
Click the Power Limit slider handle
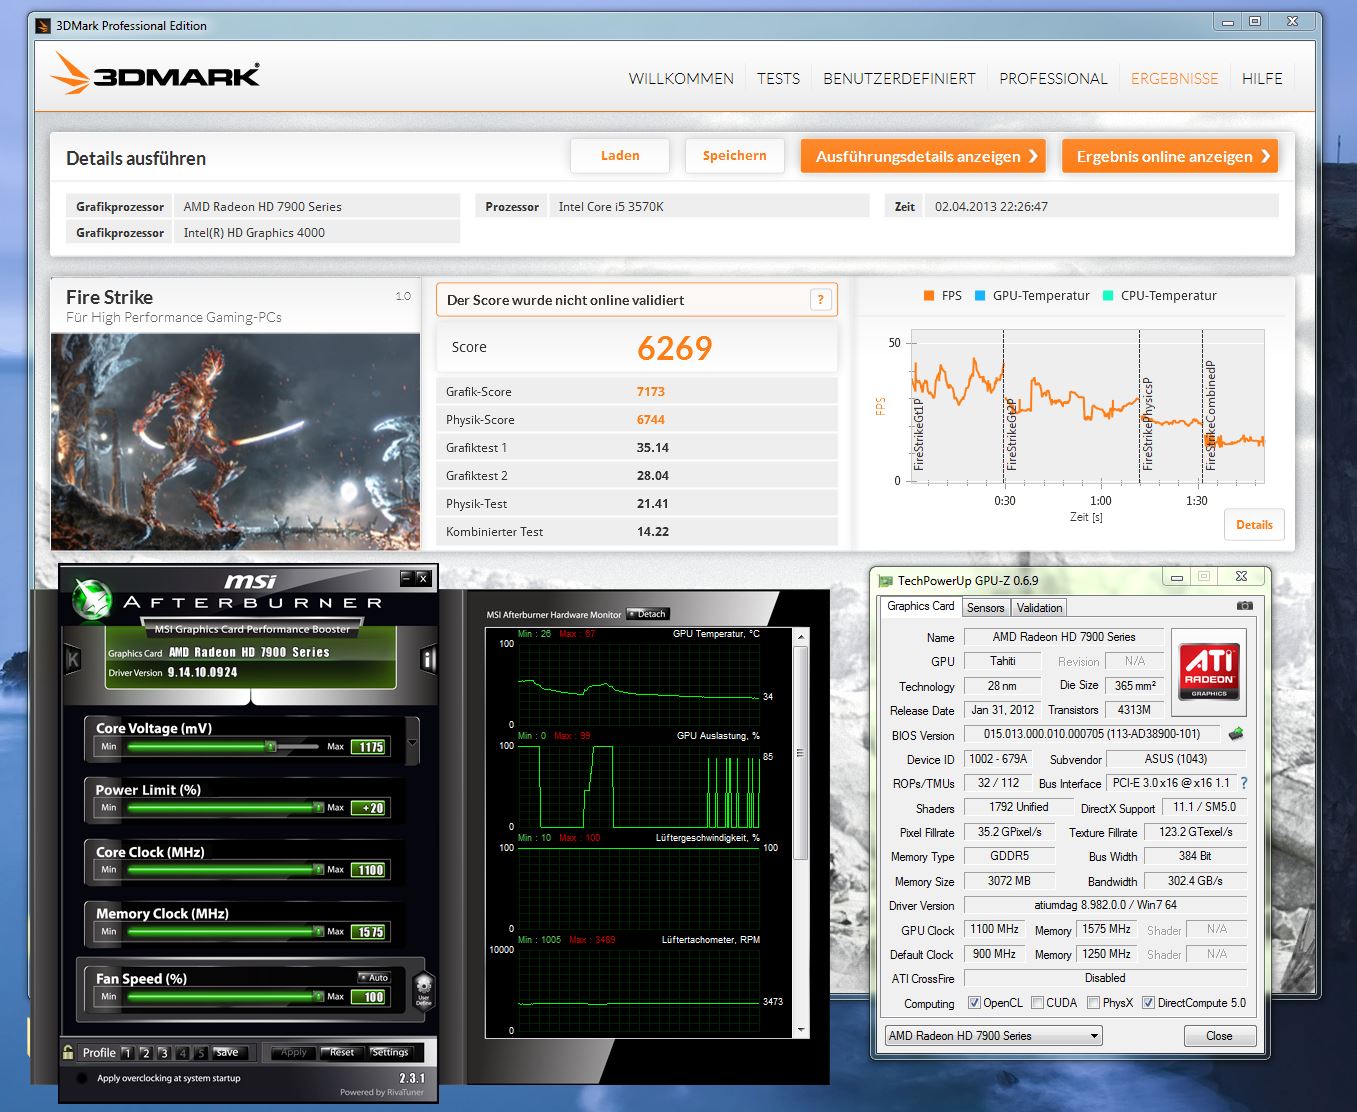tap(319, 807)
